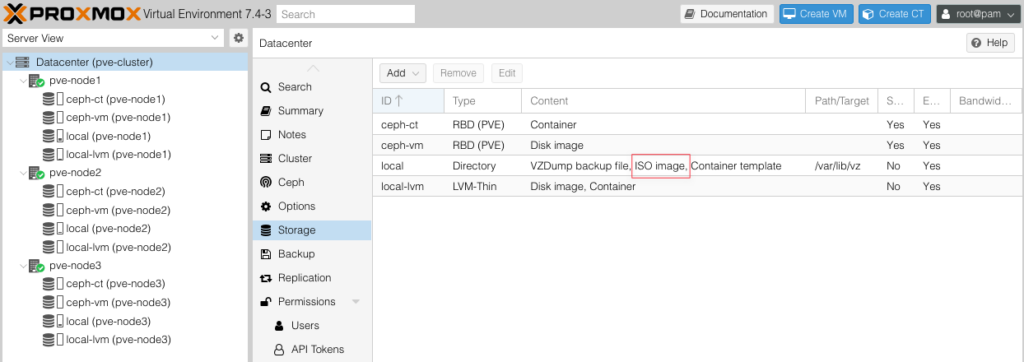Click pve-node1 node icon
This screenshot has width=1024, height=362.
pos(36,81)
